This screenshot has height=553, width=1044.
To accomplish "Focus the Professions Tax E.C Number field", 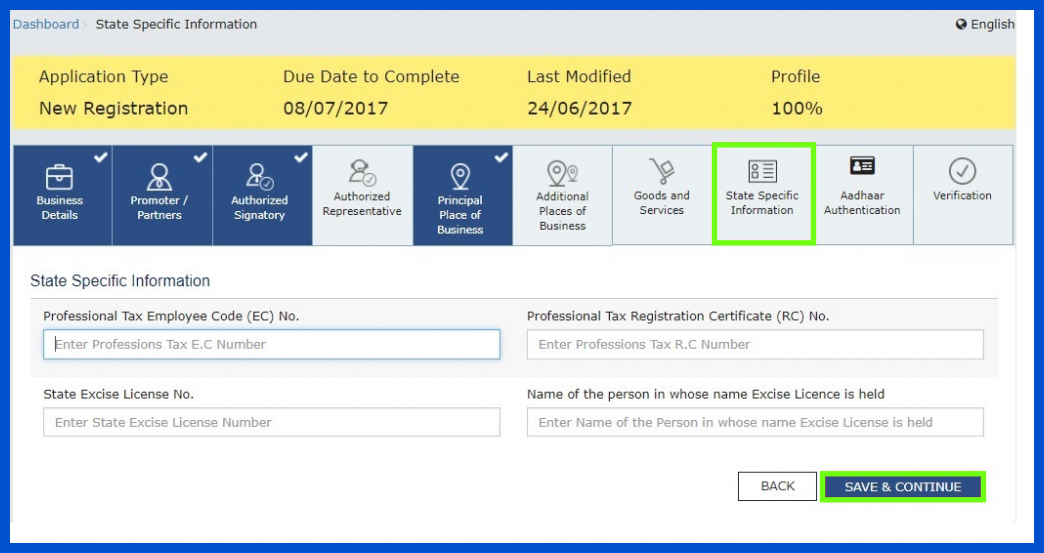I will pos(272,345).
